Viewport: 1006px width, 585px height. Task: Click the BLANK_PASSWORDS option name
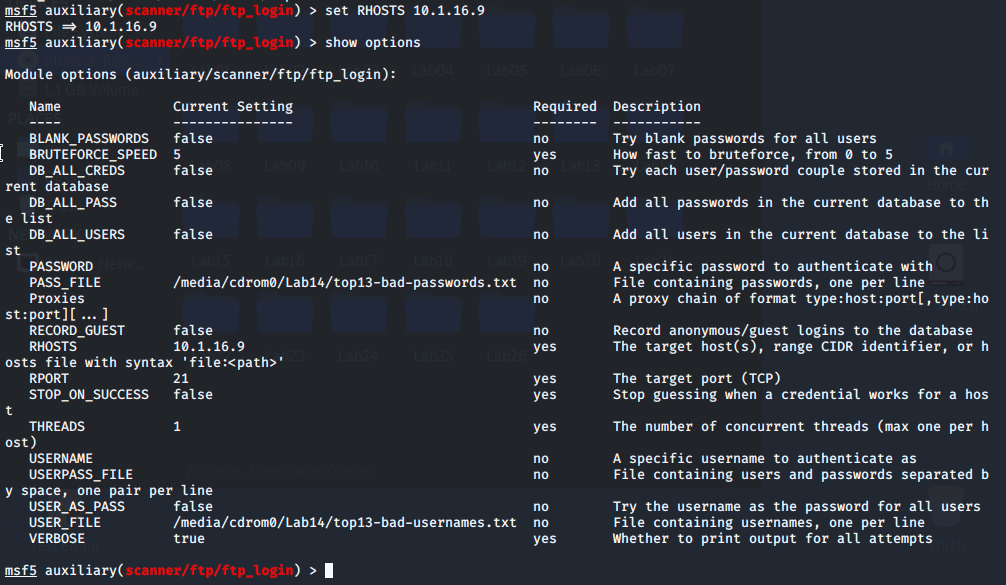click(89, 139)
